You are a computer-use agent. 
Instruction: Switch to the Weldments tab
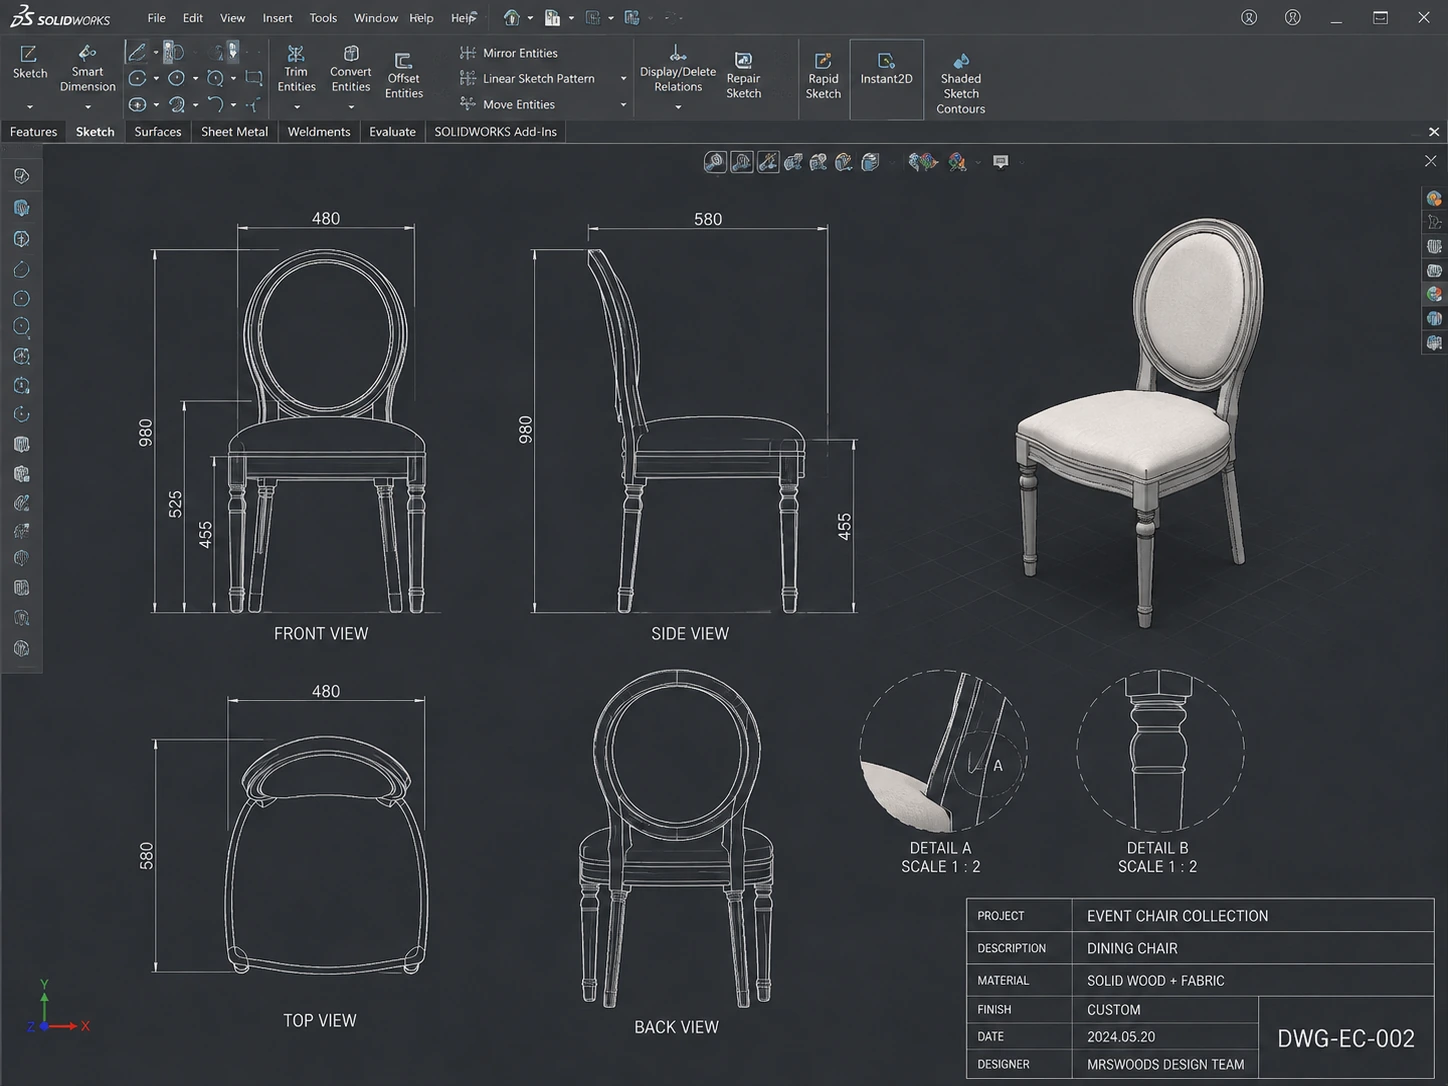tap(319, 132)
